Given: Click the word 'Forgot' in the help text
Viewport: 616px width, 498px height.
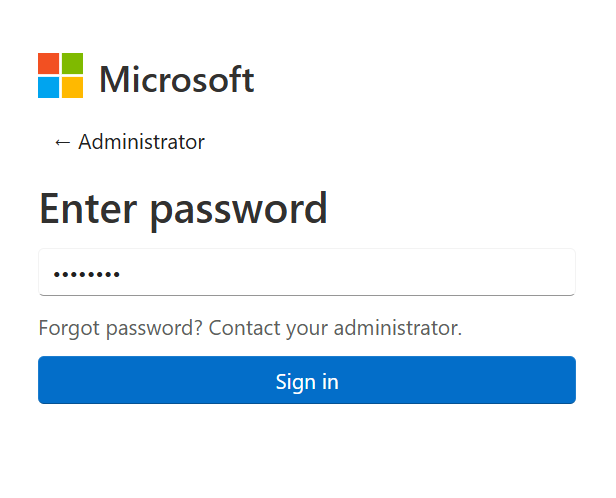Looking at the screenshot, I should click(69, 328).
